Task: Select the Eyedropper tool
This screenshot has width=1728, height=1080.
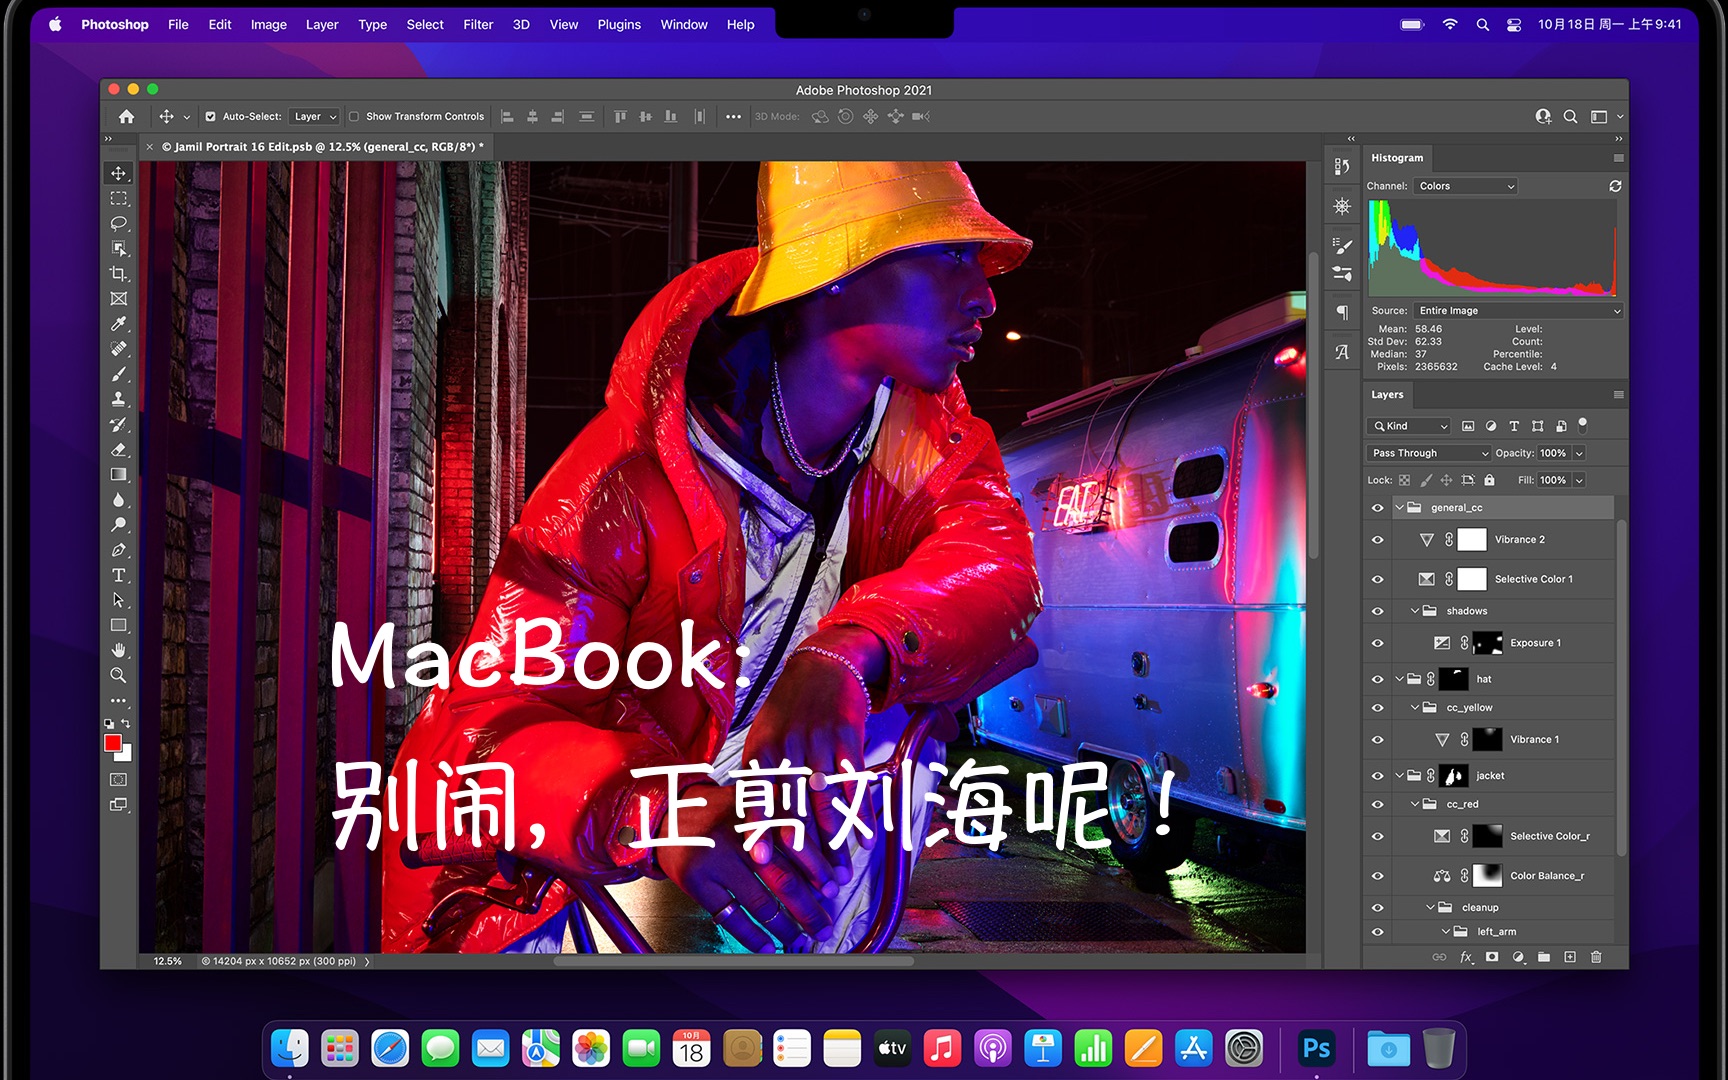Action: 118,323
